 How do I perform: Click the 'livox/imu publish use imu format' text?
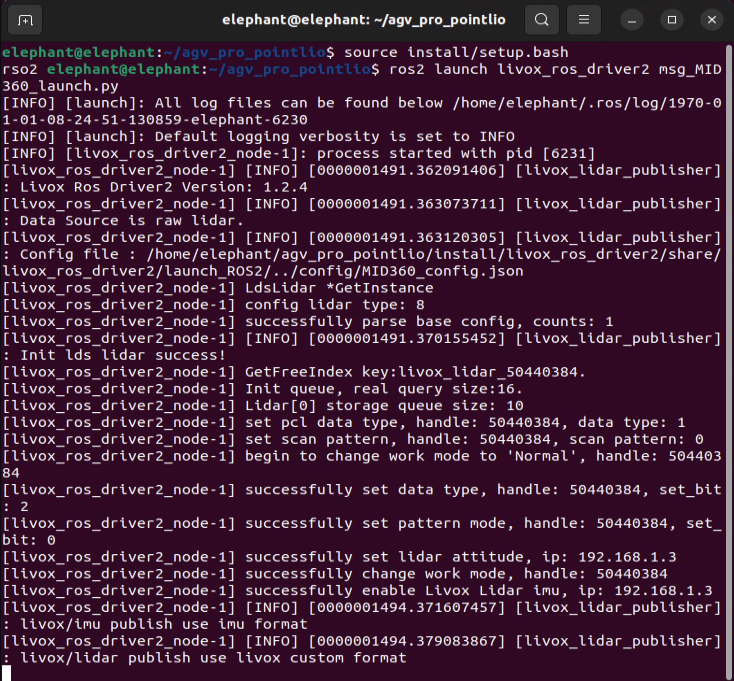[164, 624]
